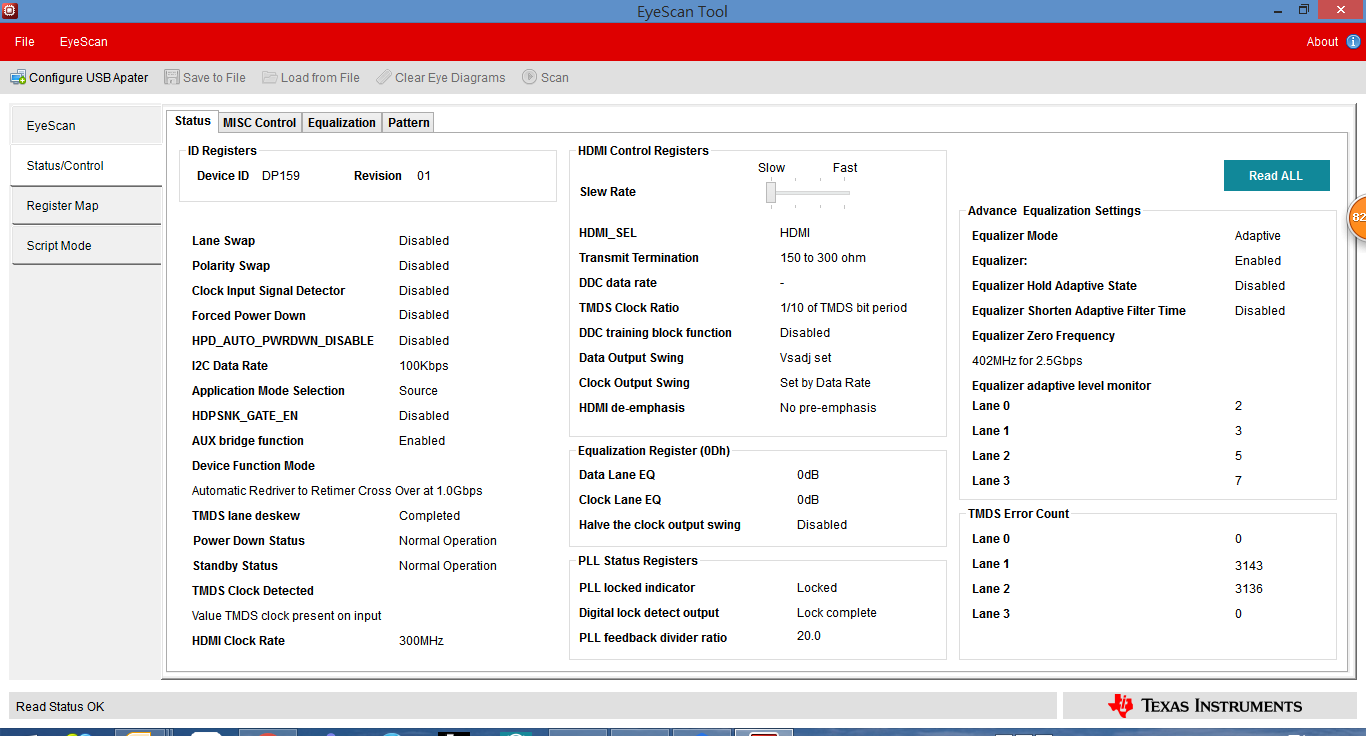Click the TMDS Error Count Lane 1 value '3143'
The image size is (1366, 736).
click(x=1249, y=566)
